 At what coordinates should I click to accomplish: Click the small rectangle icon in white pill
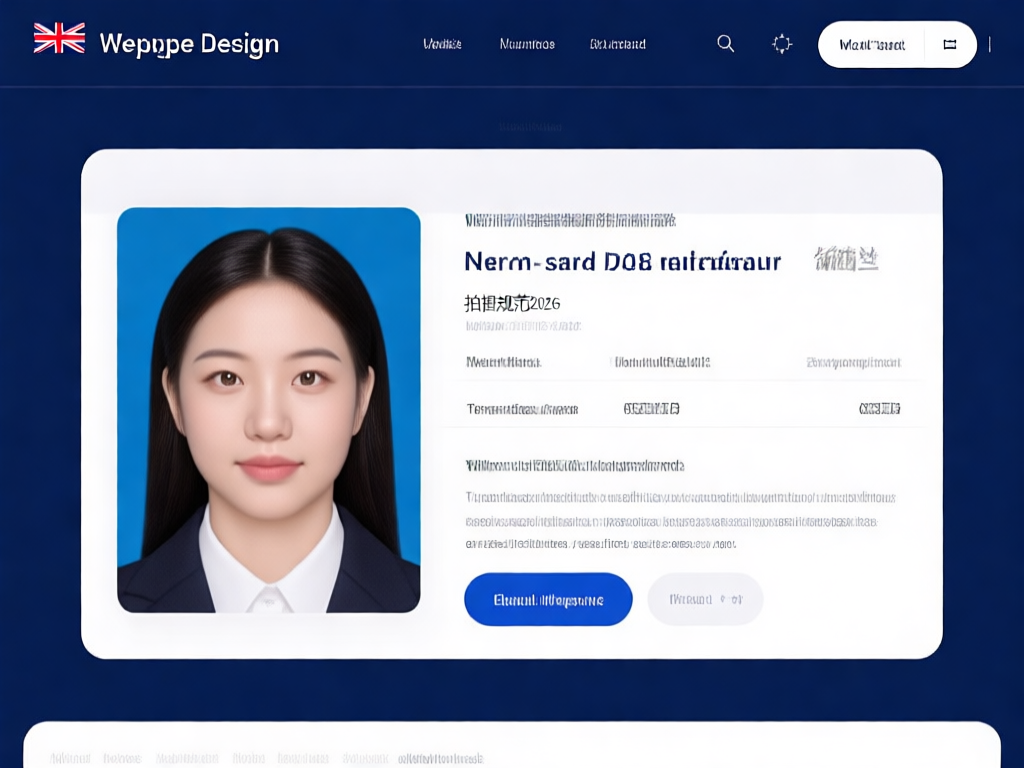coord(950,45)
